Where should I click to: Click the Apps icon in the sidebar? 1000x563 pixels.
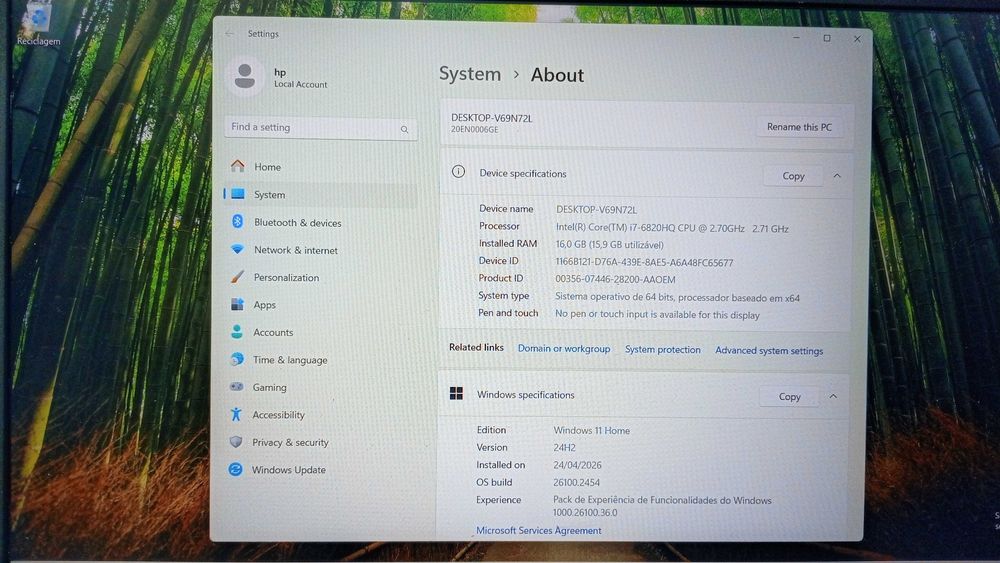[x=237, y=304]
